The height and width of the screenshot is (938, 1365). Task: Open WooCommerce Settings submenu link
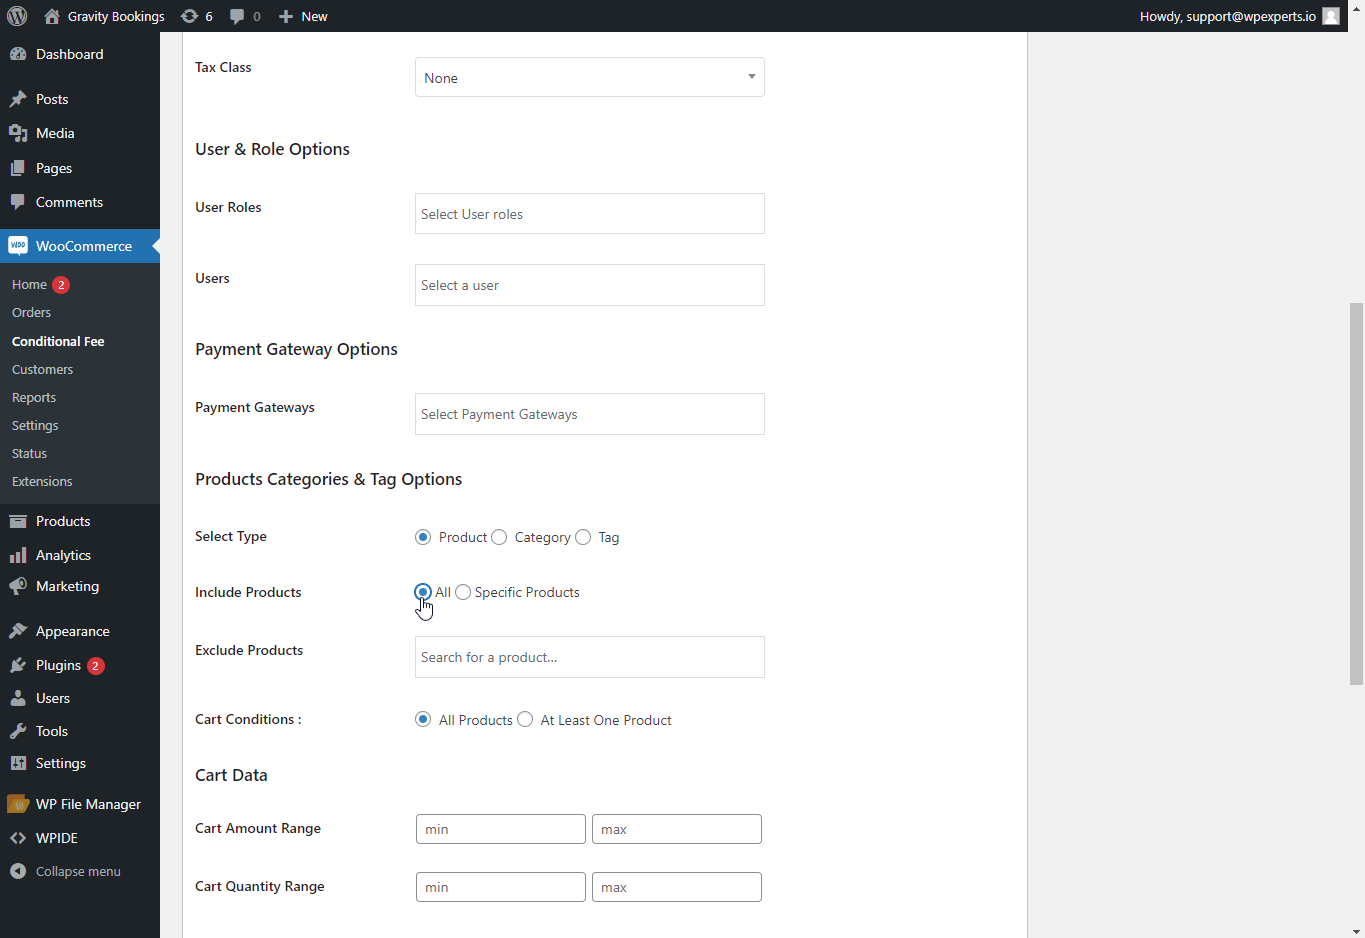point(35,425)
